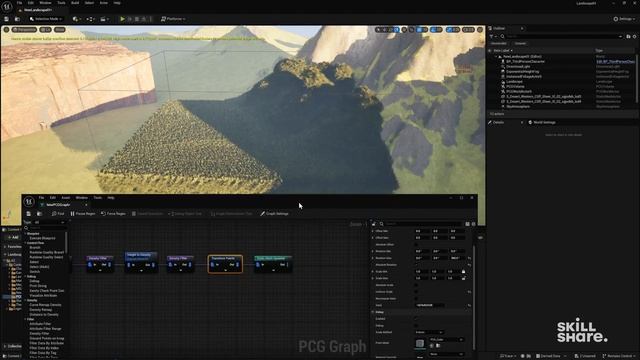
Task: Click Find in PCG toolbar
Action: (58, 213)
